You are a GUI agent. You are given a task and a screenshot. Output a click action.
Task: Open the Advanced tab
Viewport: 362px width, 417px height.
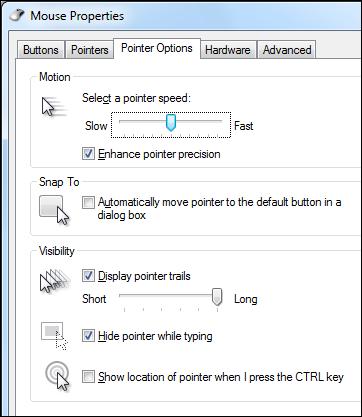tap(287, 50)
